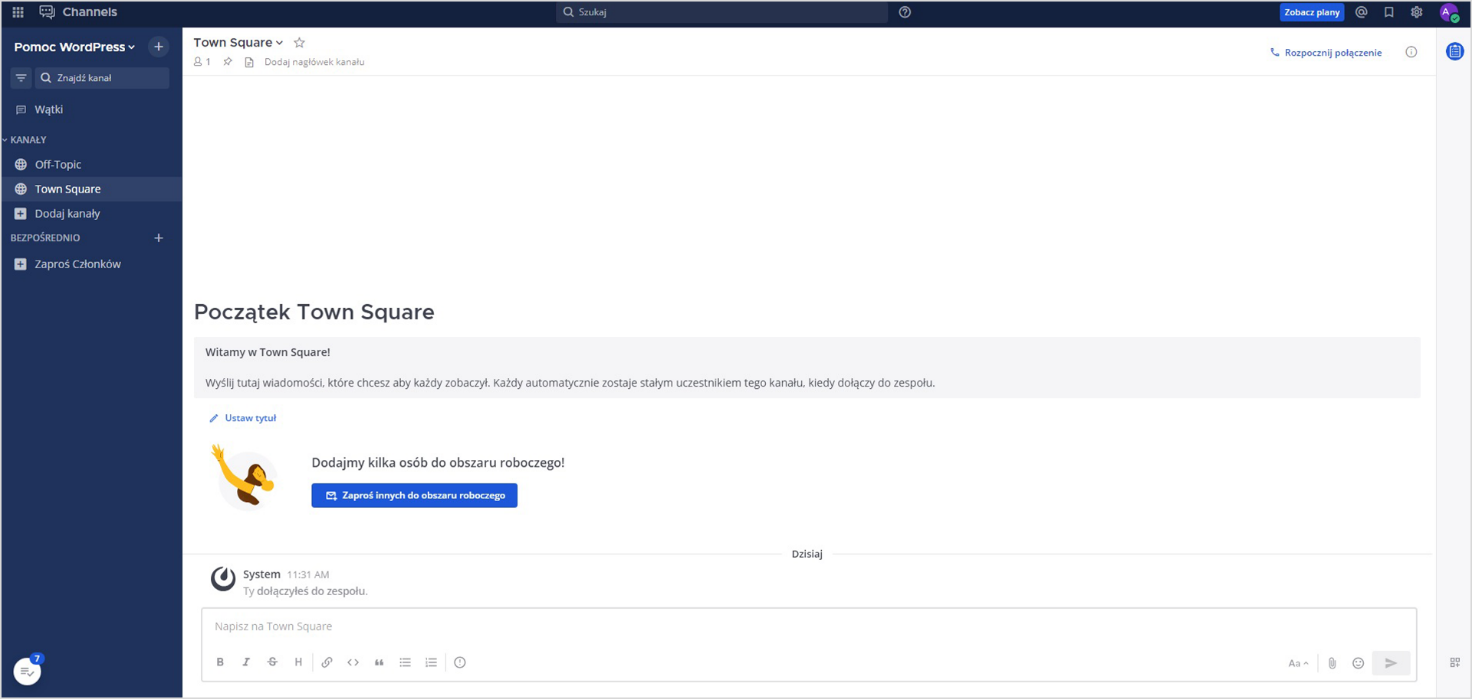This screenshot has width=1472, height=699.
Task: Attach a file with paperclip icon
Action: (x=1332, y=663)
